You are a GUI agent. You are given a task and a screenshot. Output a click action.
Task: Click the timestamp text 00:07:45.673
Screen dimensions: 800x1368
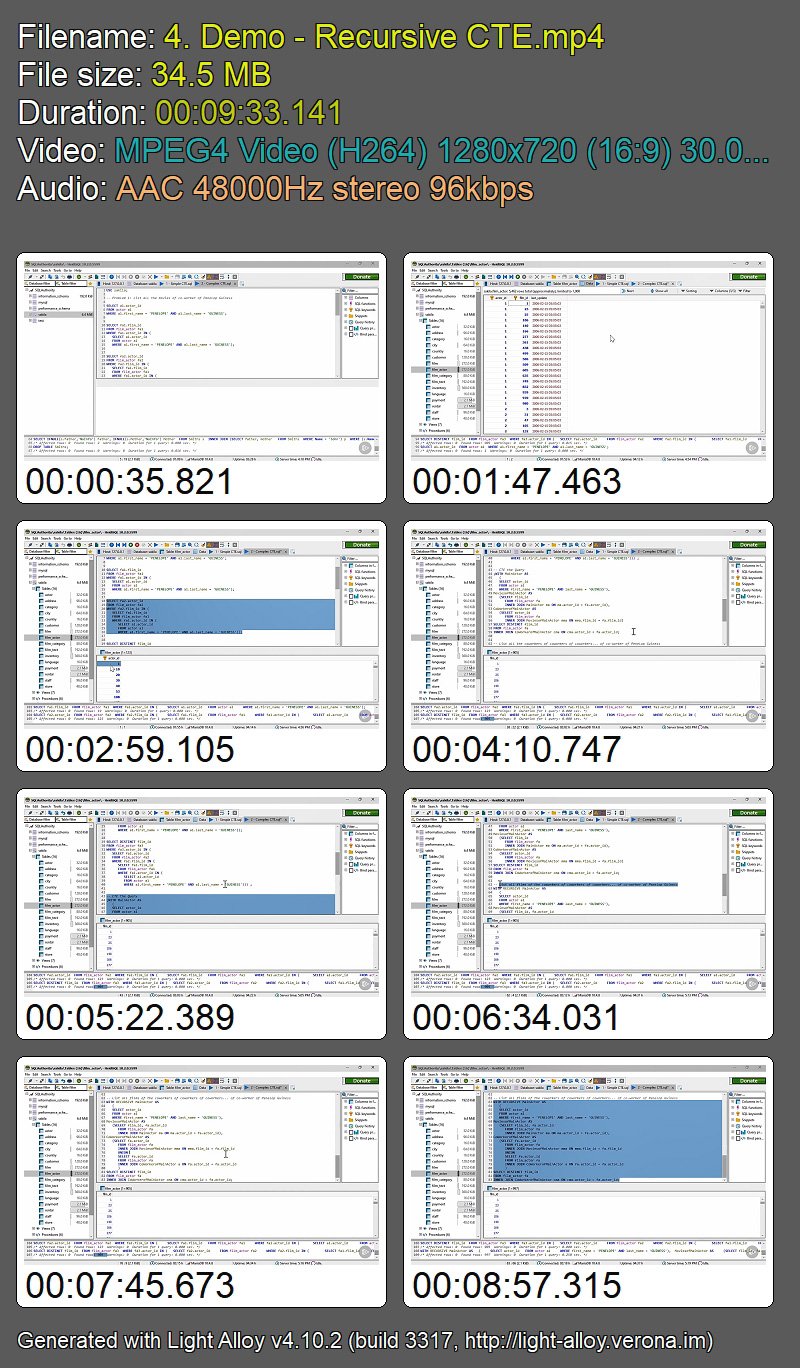pyautogui.click(x=129, y=1285)
